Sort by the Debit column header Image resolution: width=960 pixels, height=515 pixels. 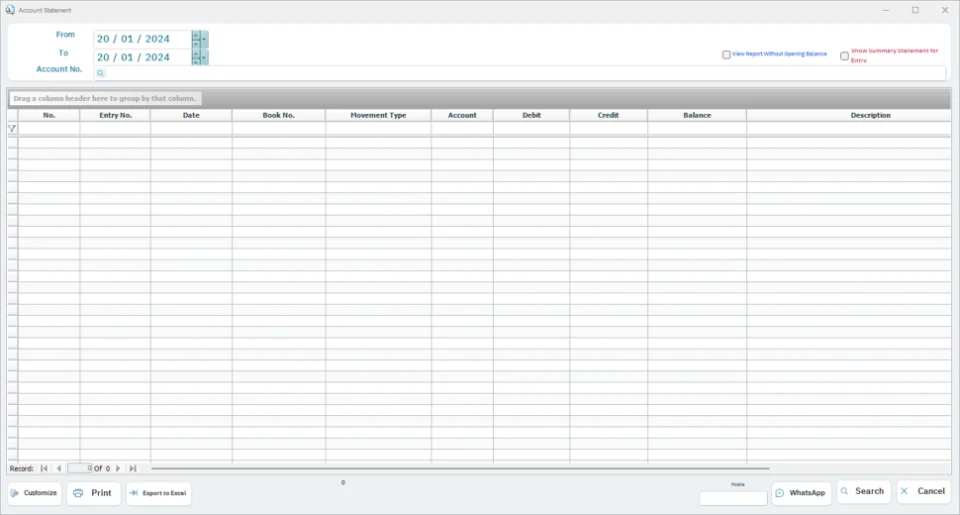click(x=531, y=115)
